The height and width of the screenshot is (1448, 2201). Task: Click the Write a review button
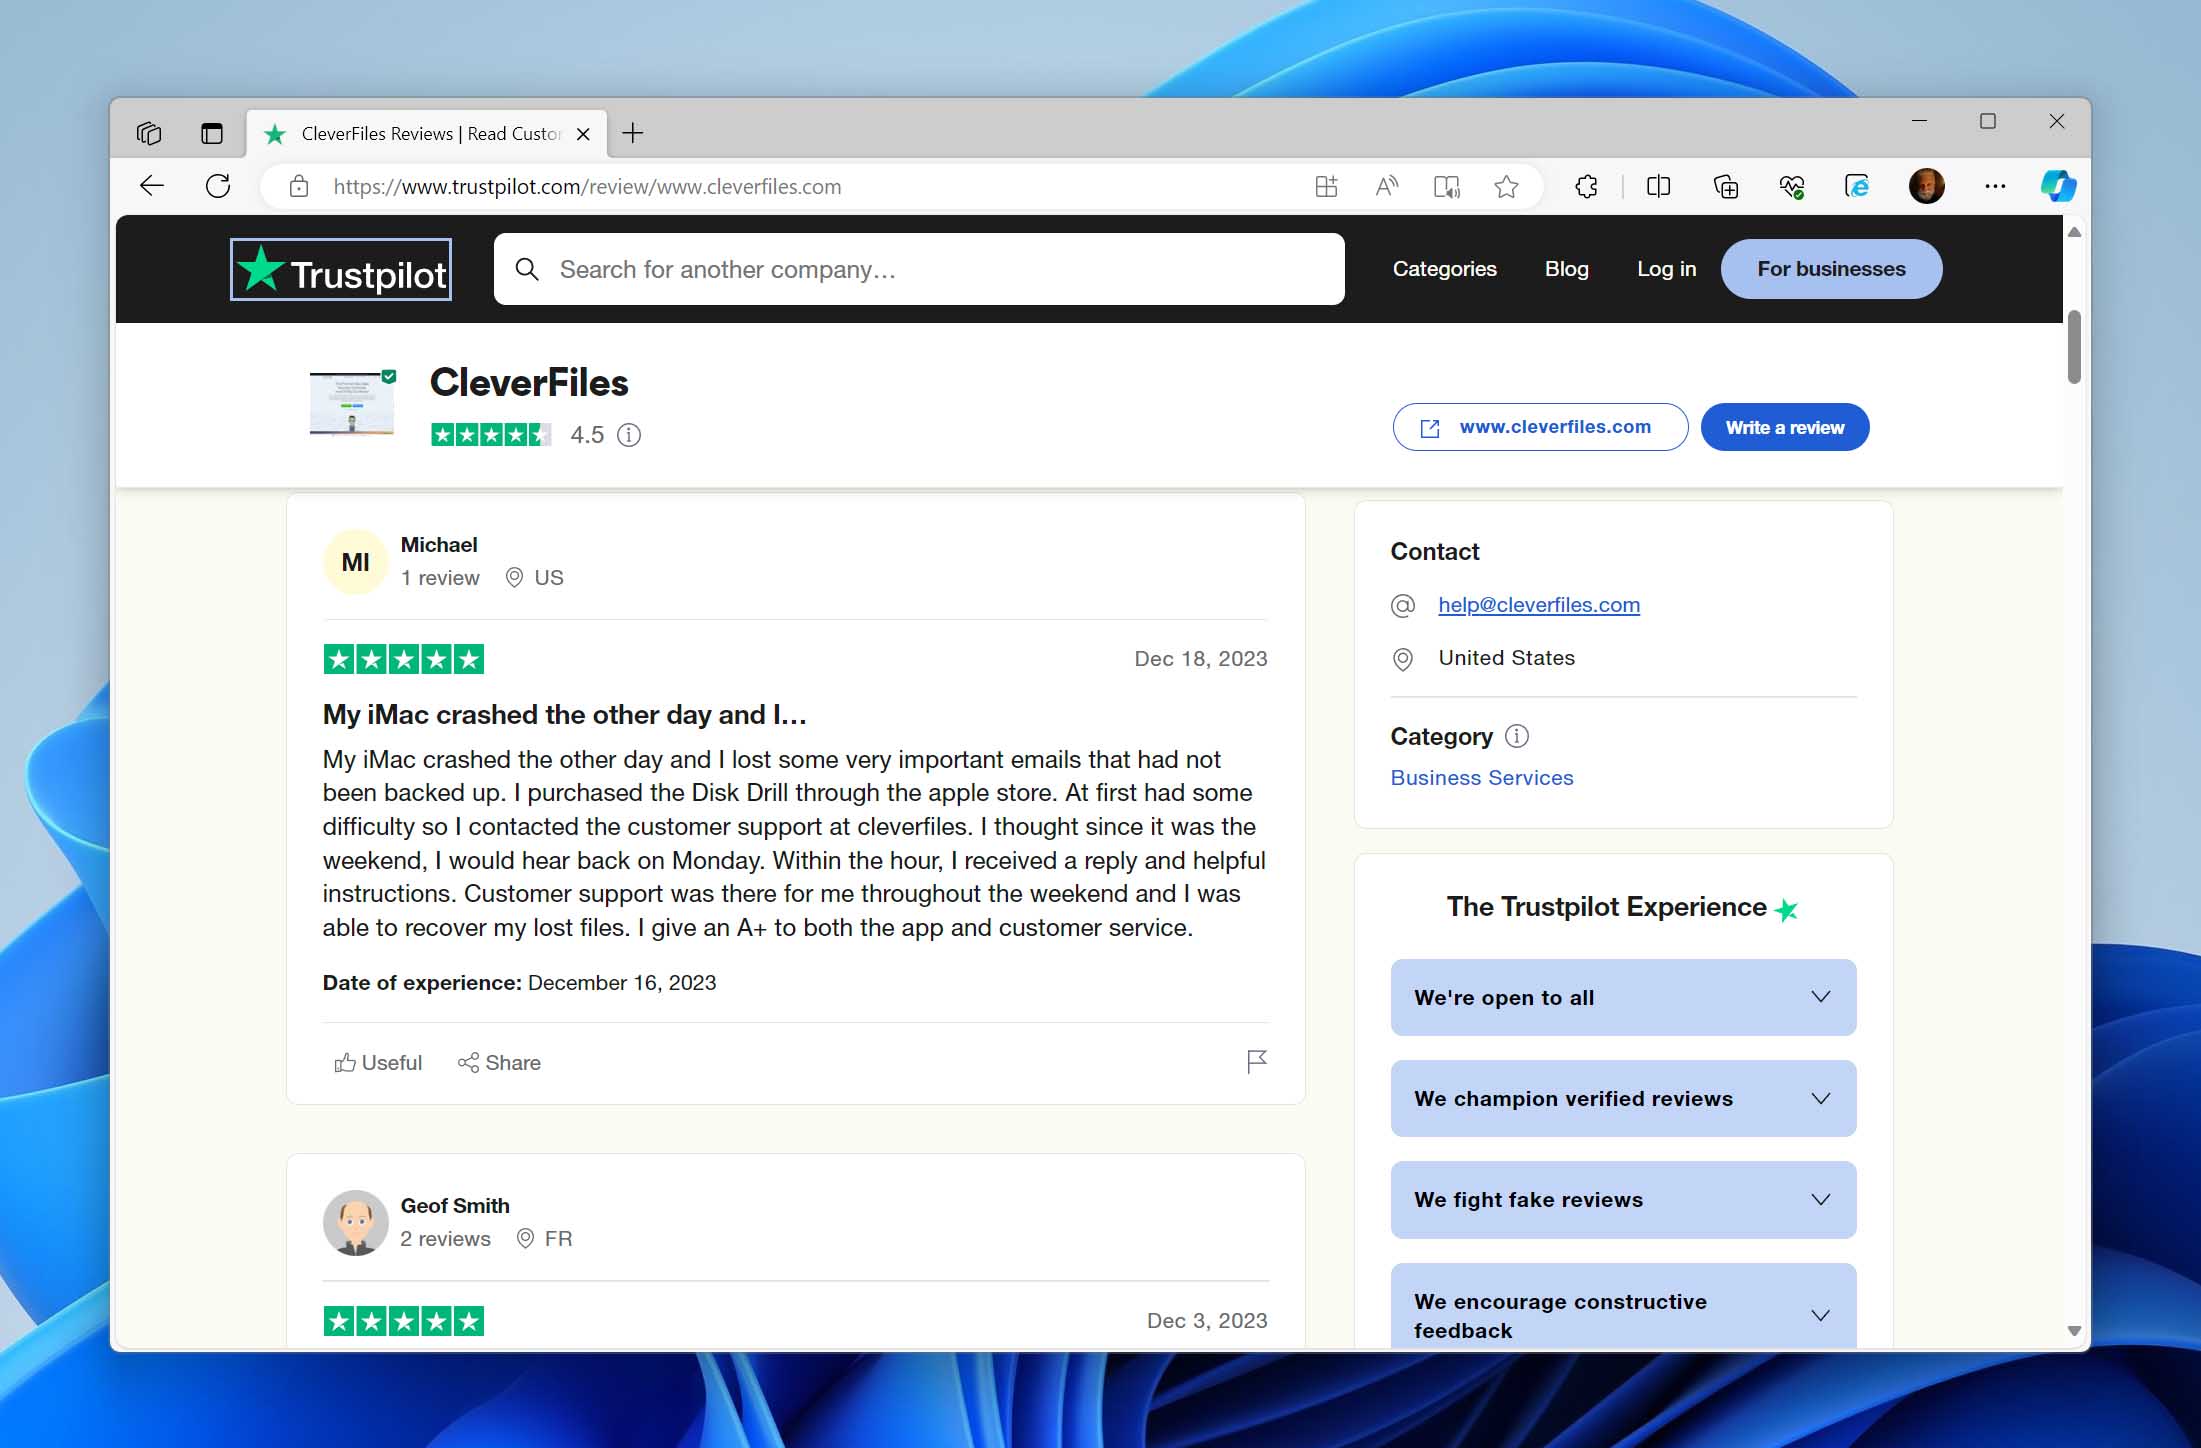tap(1784, 427)
